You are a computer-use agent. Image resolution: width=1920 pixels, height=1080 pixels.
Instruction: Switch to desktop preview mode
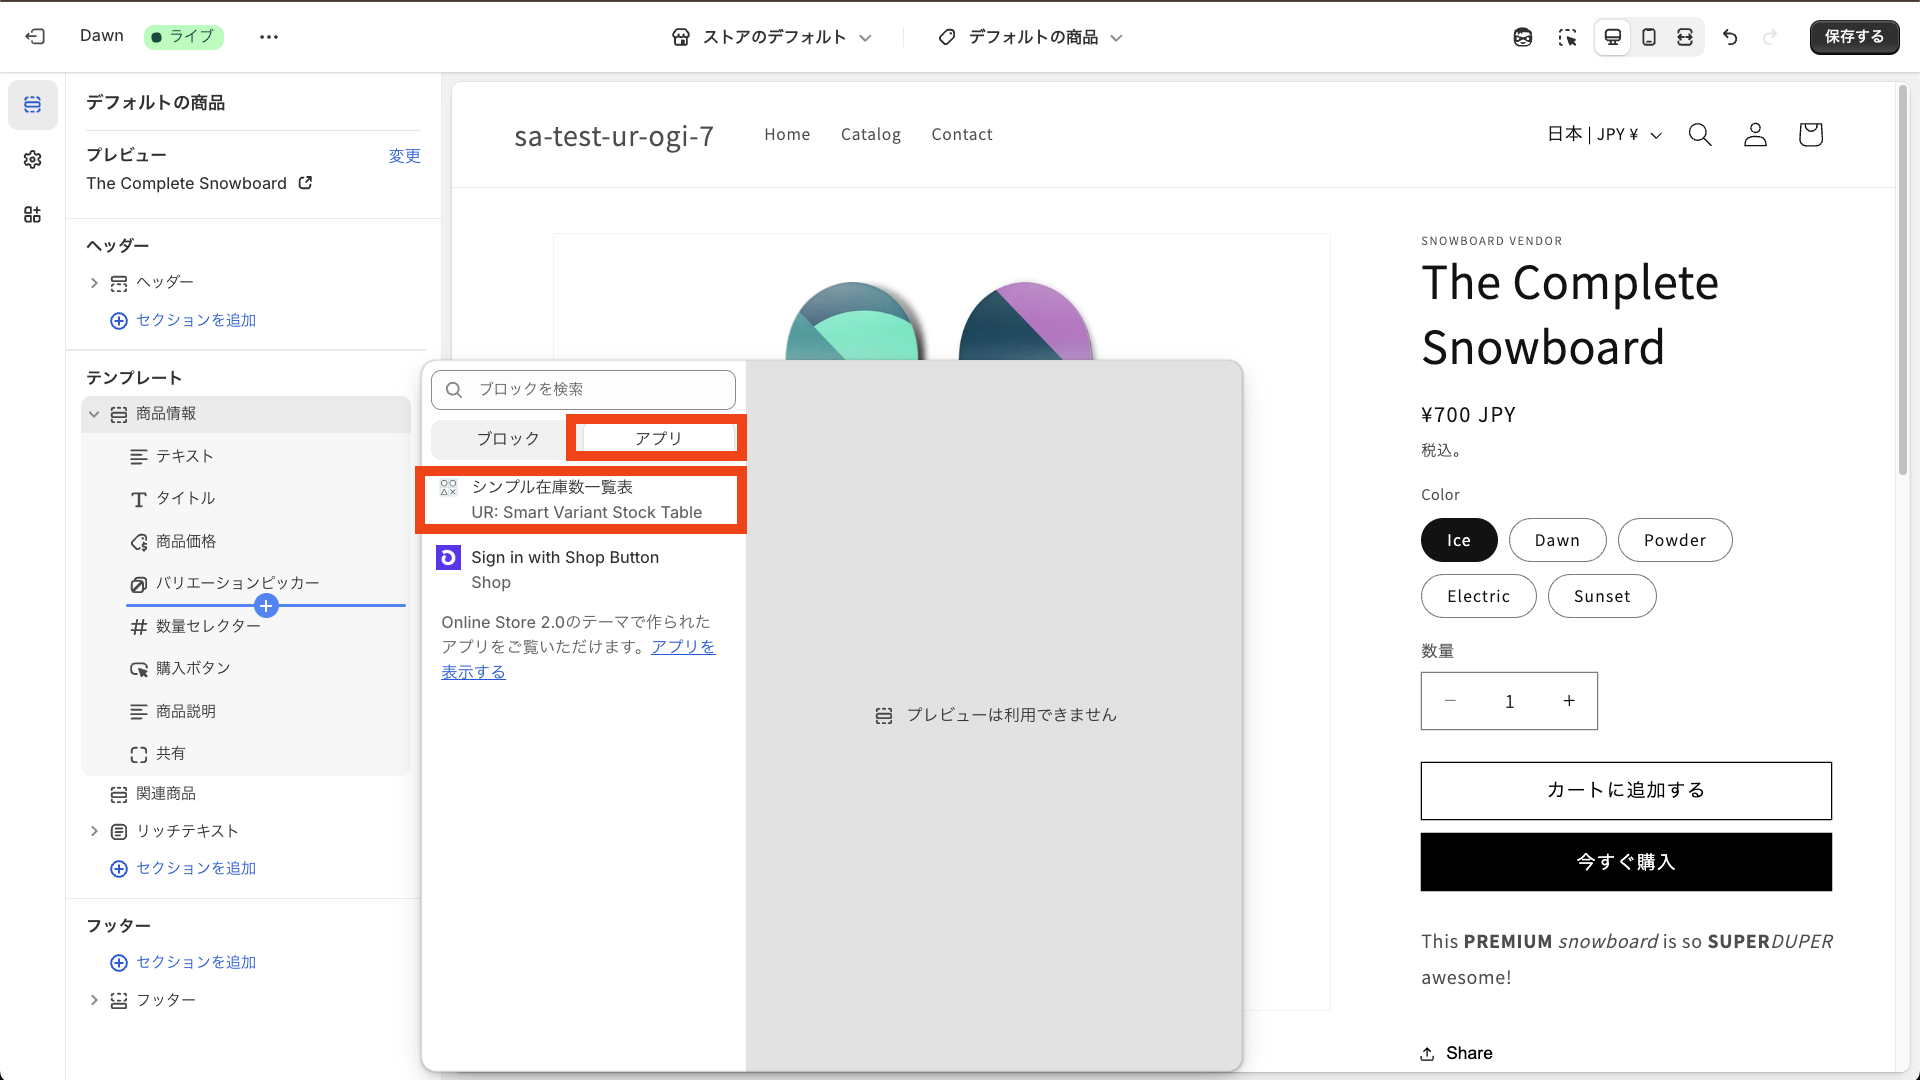(x=1612, y=37)
